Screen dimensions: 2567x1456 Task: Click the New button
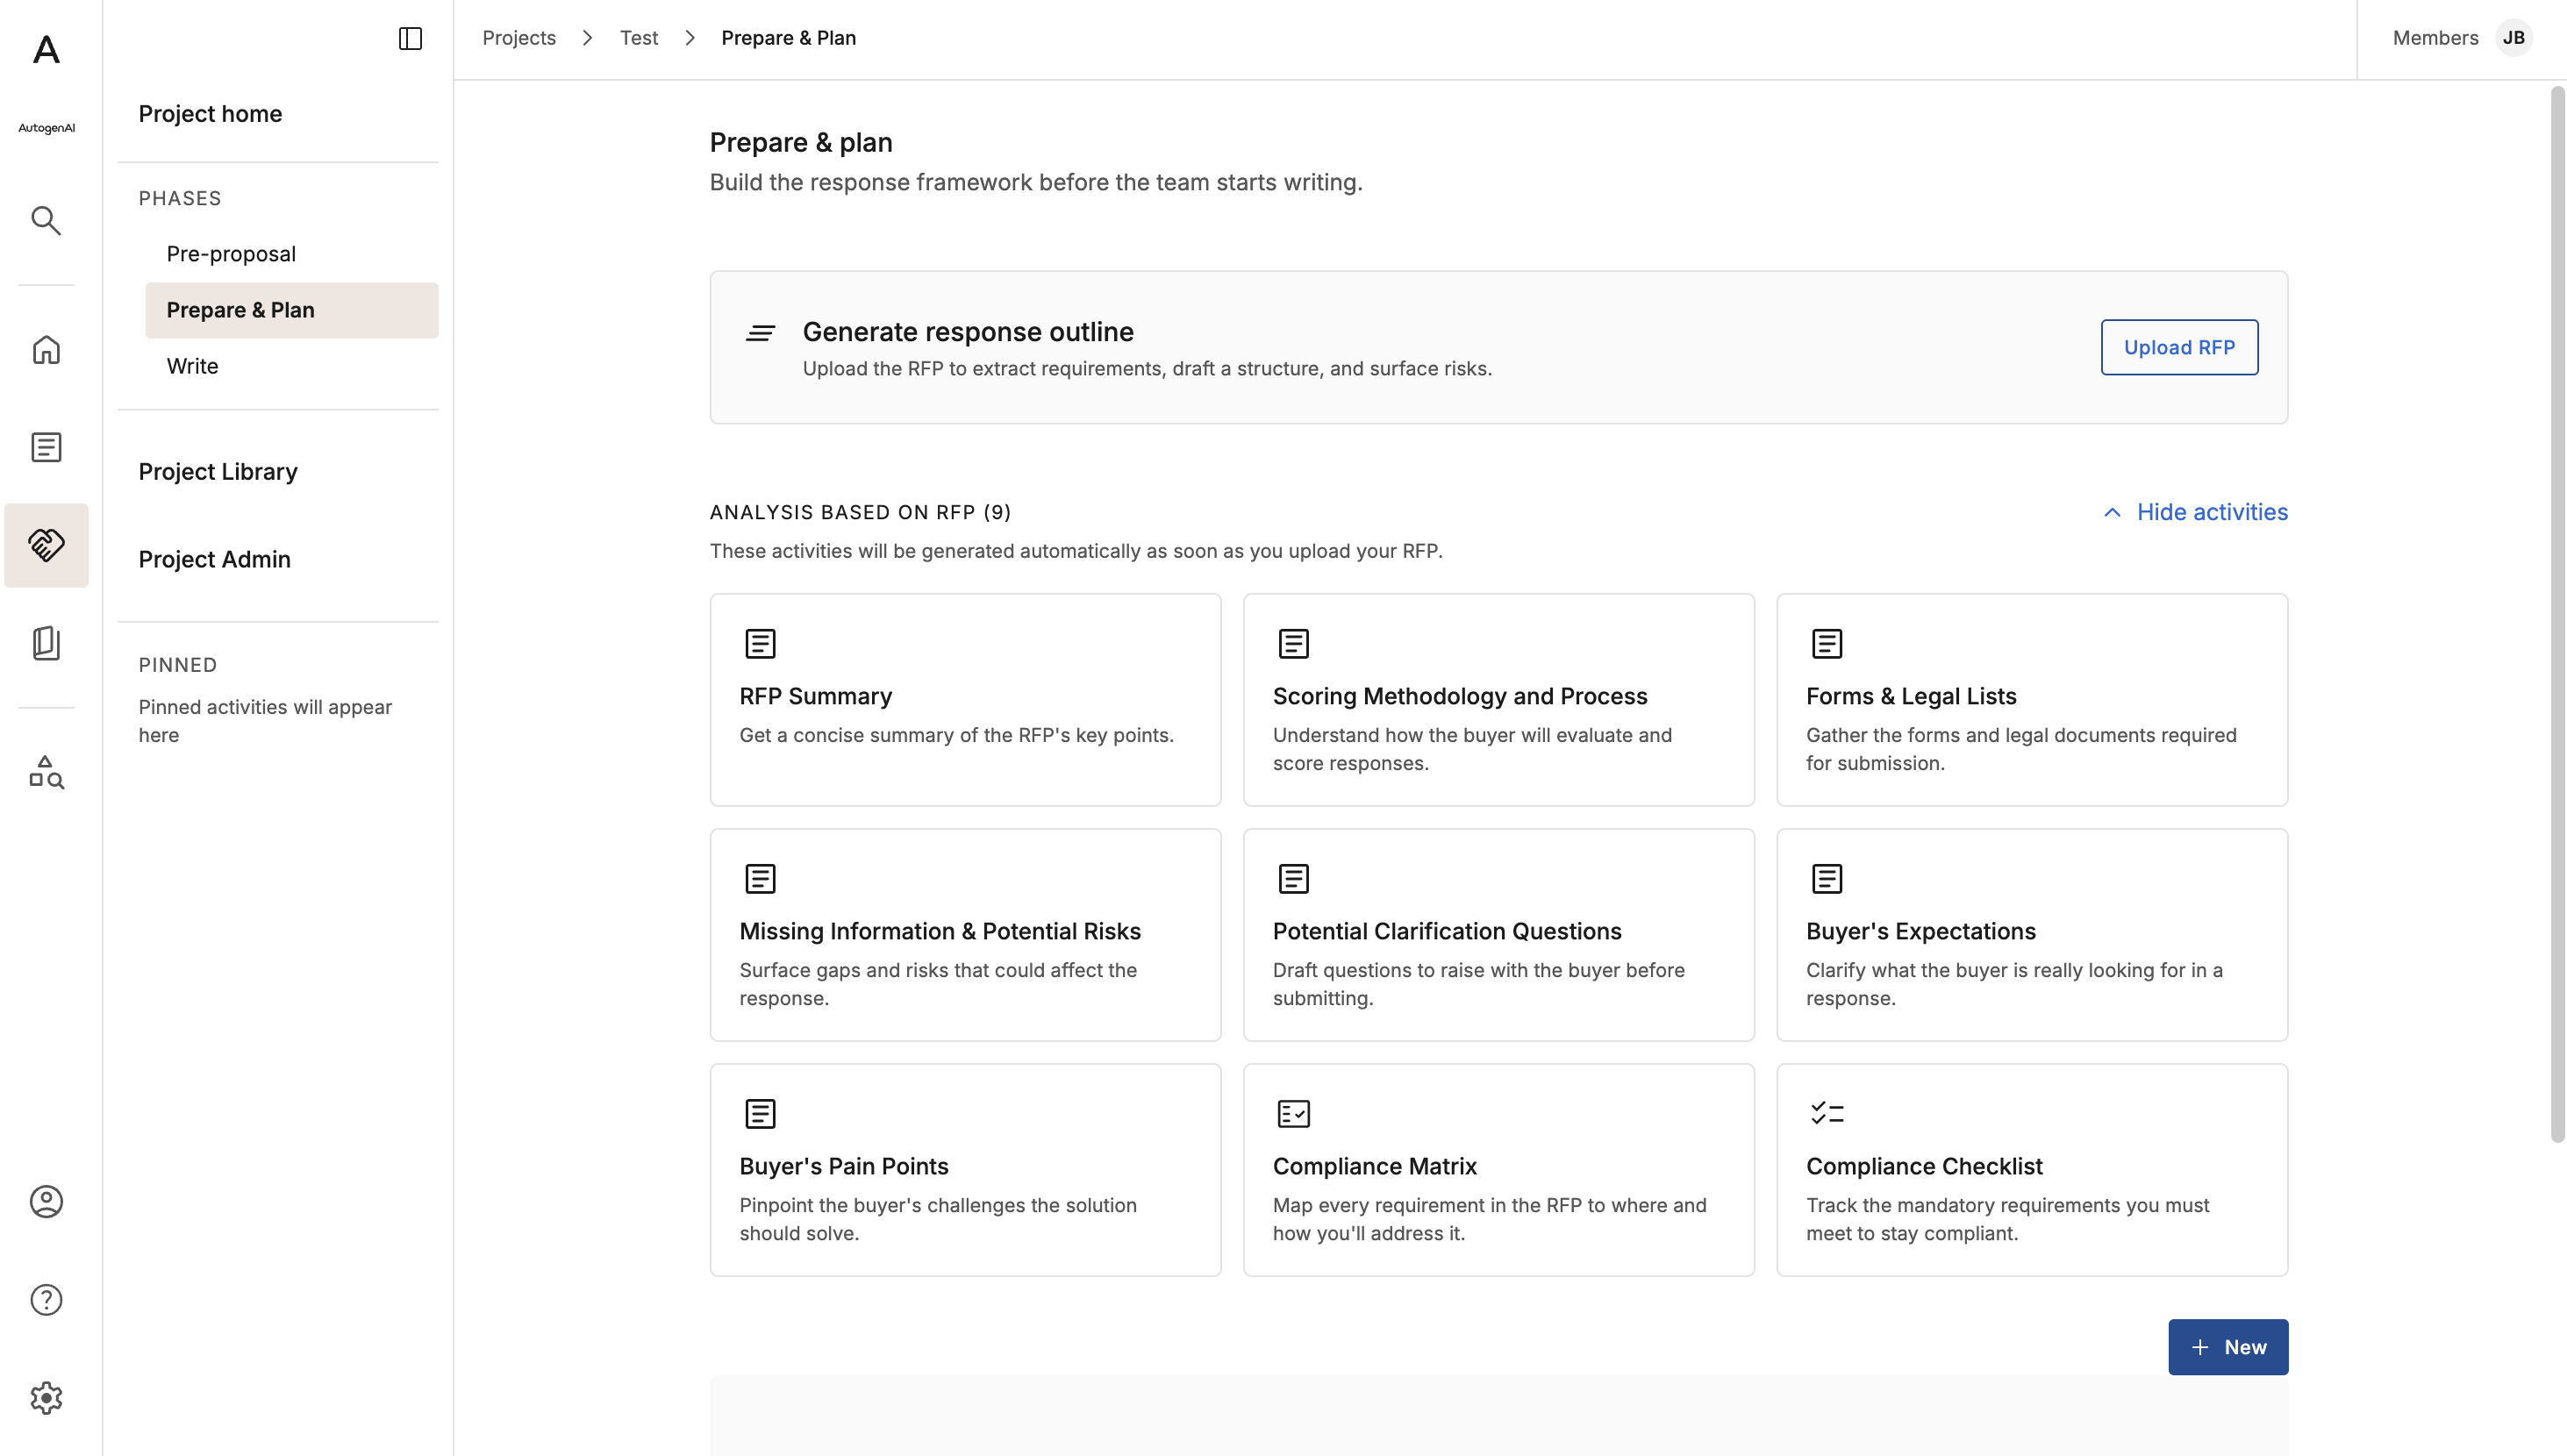pyautogui.click(x=2227, y=1347)
